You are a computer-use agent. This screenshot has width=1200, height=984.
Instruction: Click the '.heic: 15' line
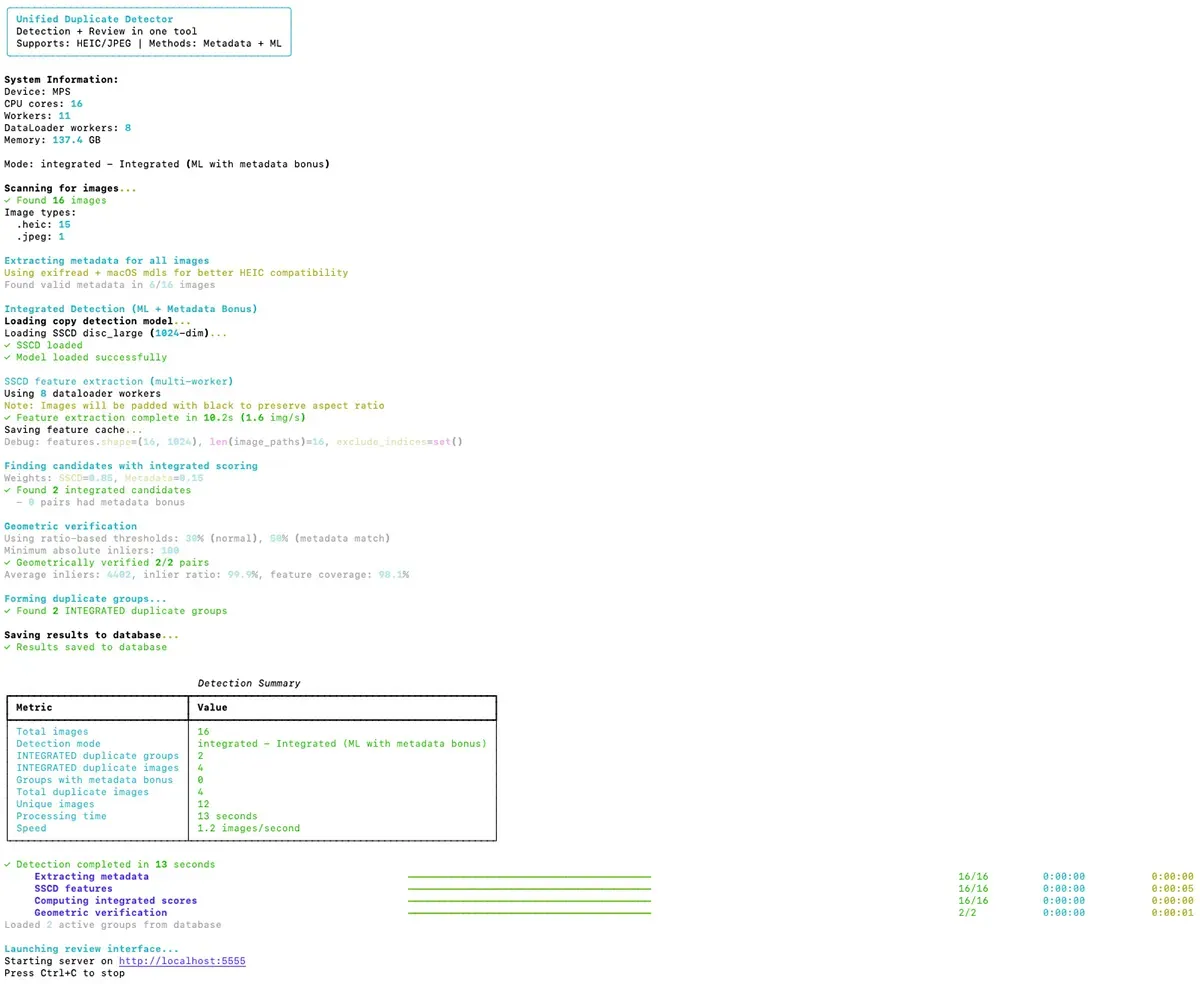point(43,224)
